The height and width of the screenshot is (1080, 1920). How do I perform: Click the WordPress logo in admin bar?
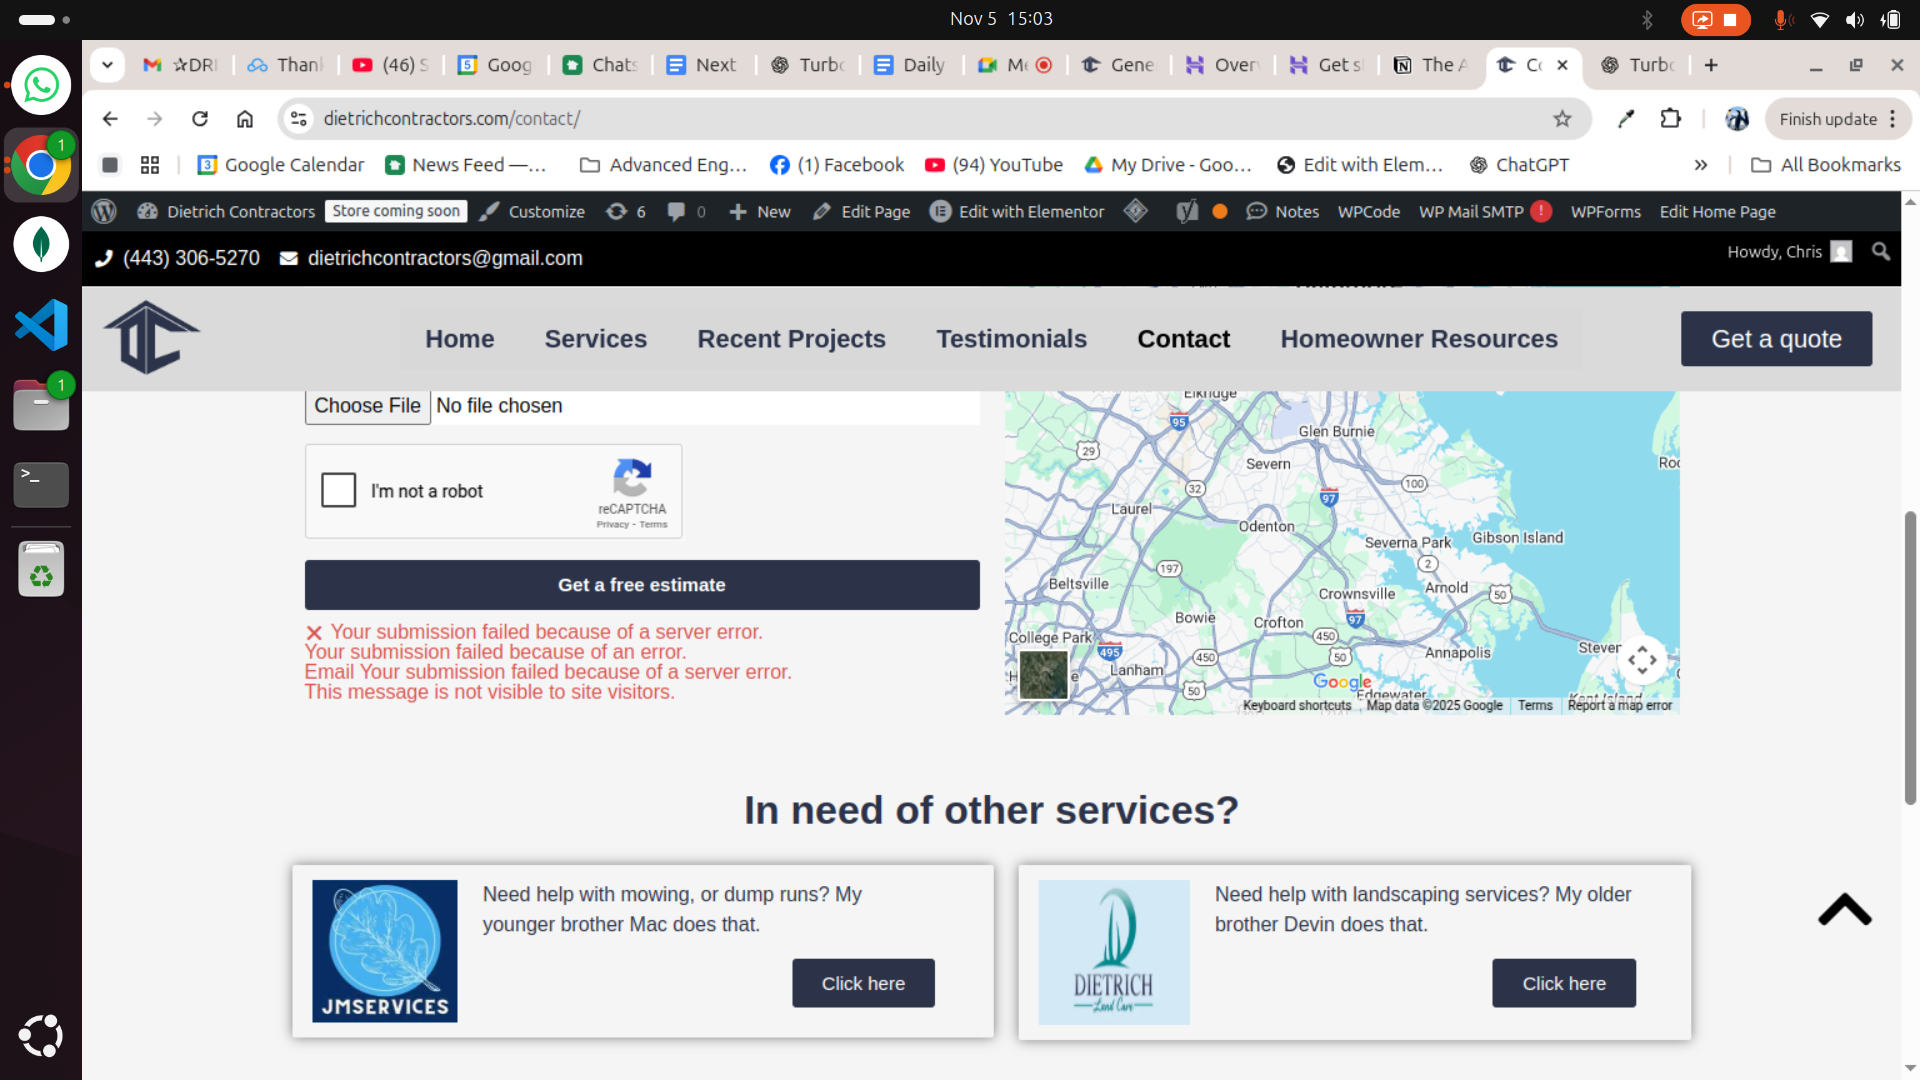coord(104,211)
